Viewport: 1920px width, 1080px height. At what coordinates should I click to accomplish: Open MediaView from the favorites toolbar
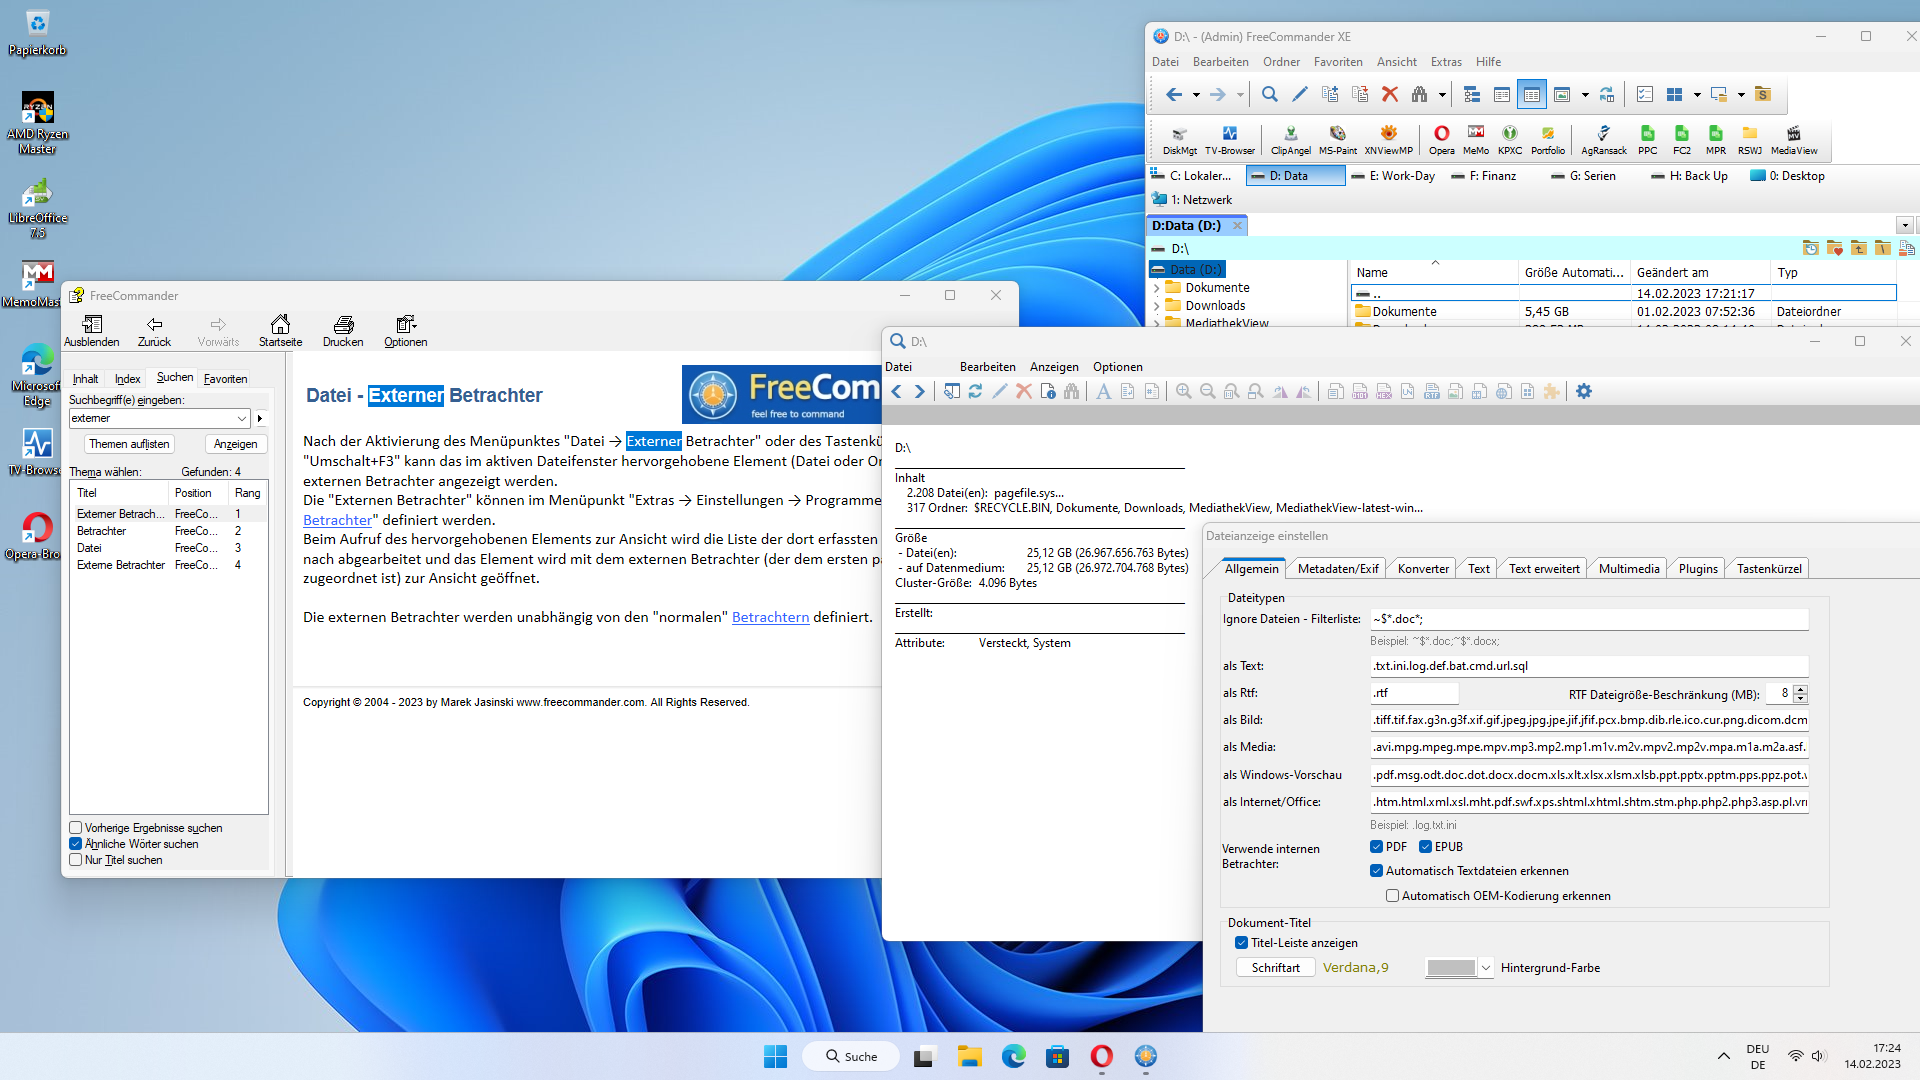tap(1794, 139)
